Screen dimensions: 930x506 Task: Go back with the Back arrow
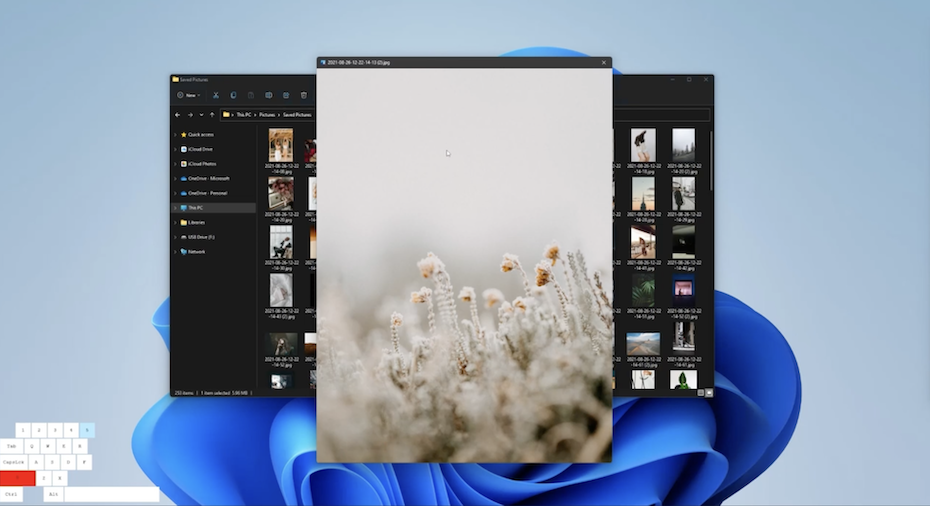pos(178,115)
